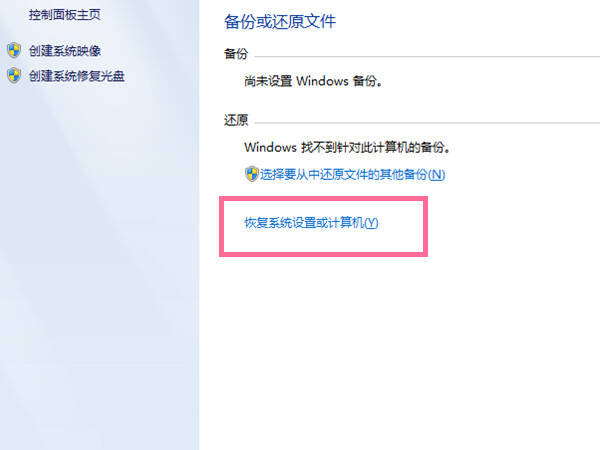Click the 尚未设置 Windows 备份 status text
The image size is (600, 450).
(313, 81)
